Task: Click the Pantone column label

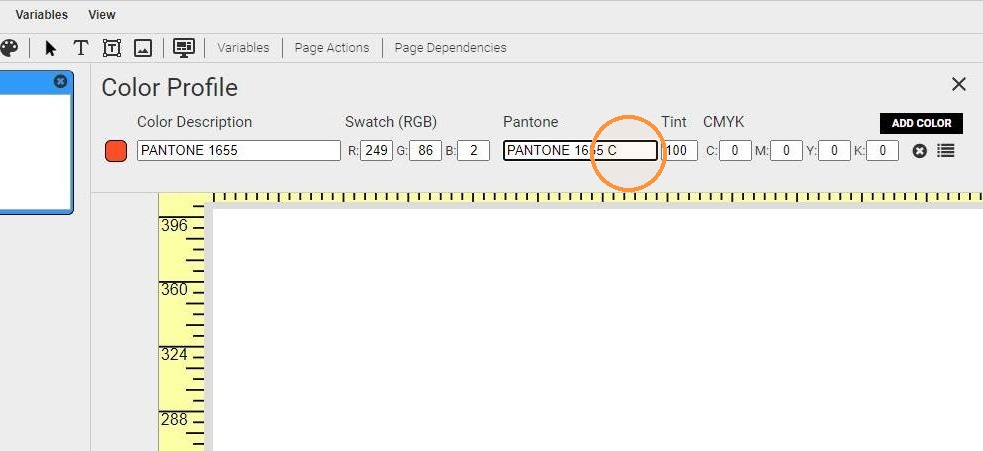Action: click(530, 122)
